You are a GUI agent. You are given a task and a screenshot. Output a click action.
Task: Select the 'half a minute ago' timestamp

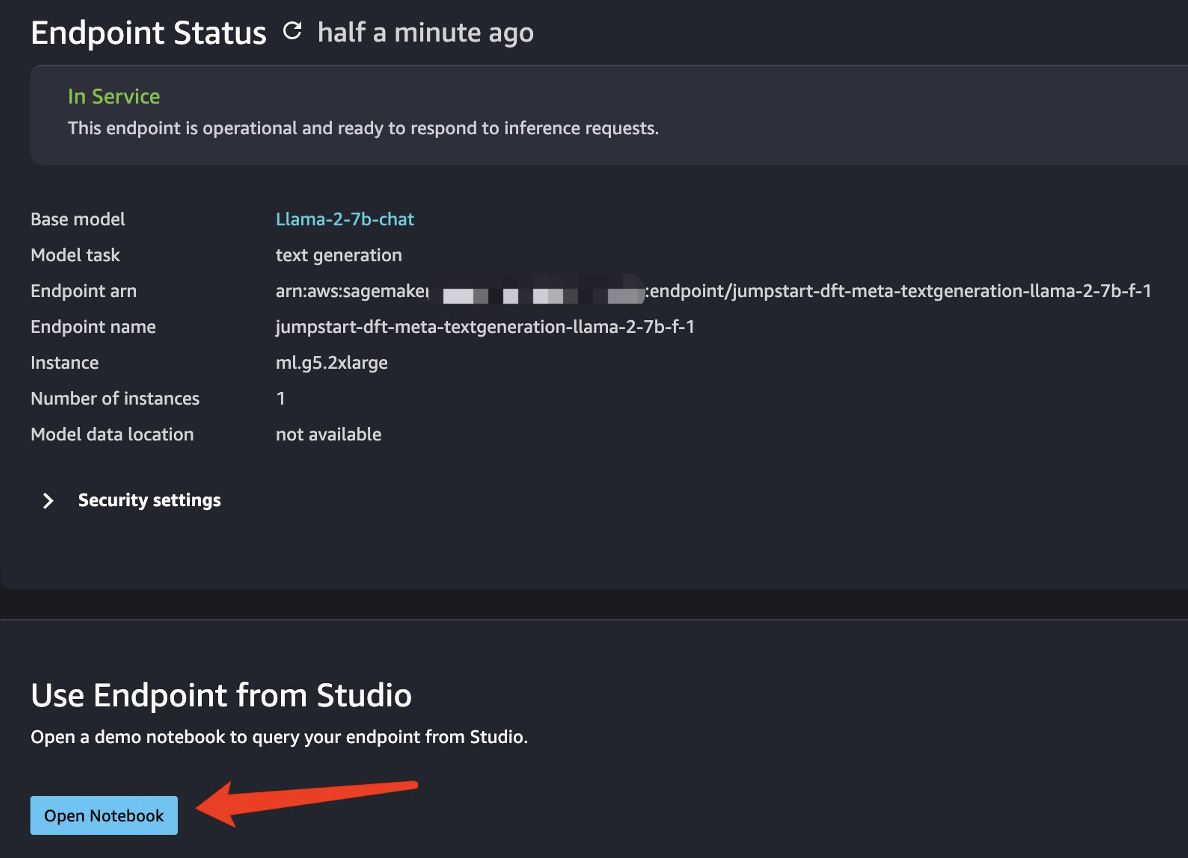click(425, 33)
